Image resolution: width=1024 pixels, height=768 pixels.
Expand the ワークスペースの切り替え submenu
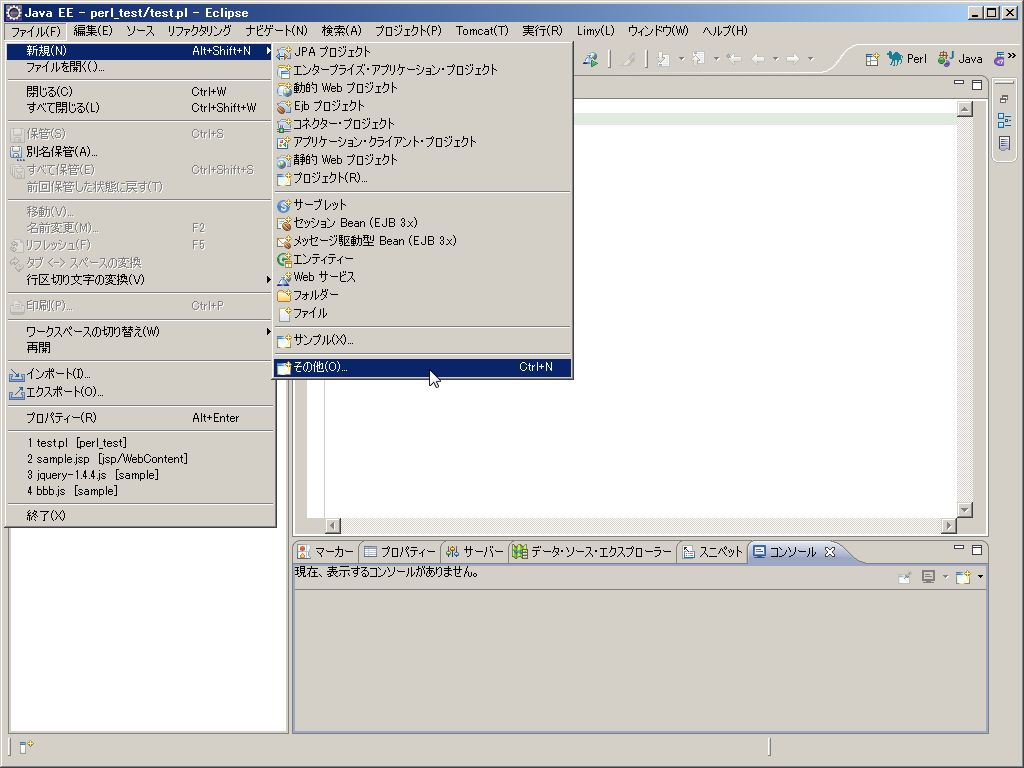(x=140, y=332)
